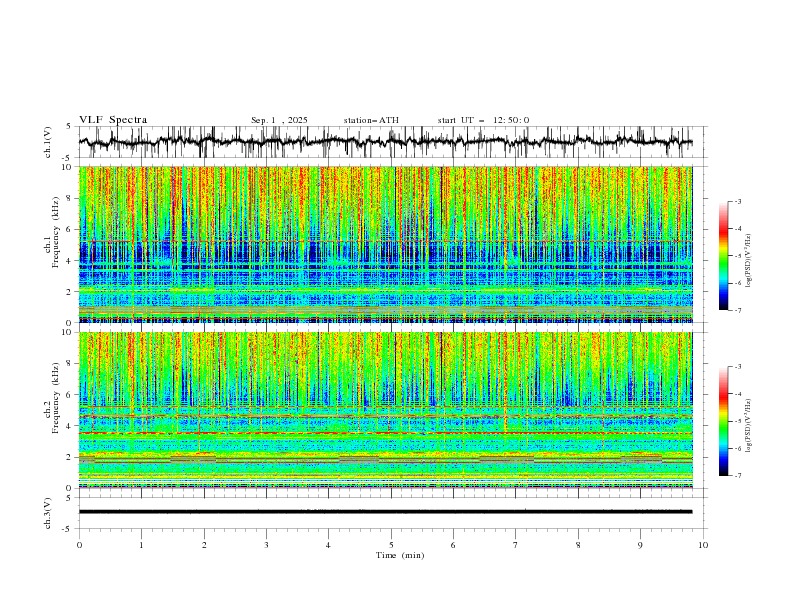Viewport: 792px width, 612px height.
Task: Click the "ch.3(V)" axis label
Action: (x=48, y=513)
